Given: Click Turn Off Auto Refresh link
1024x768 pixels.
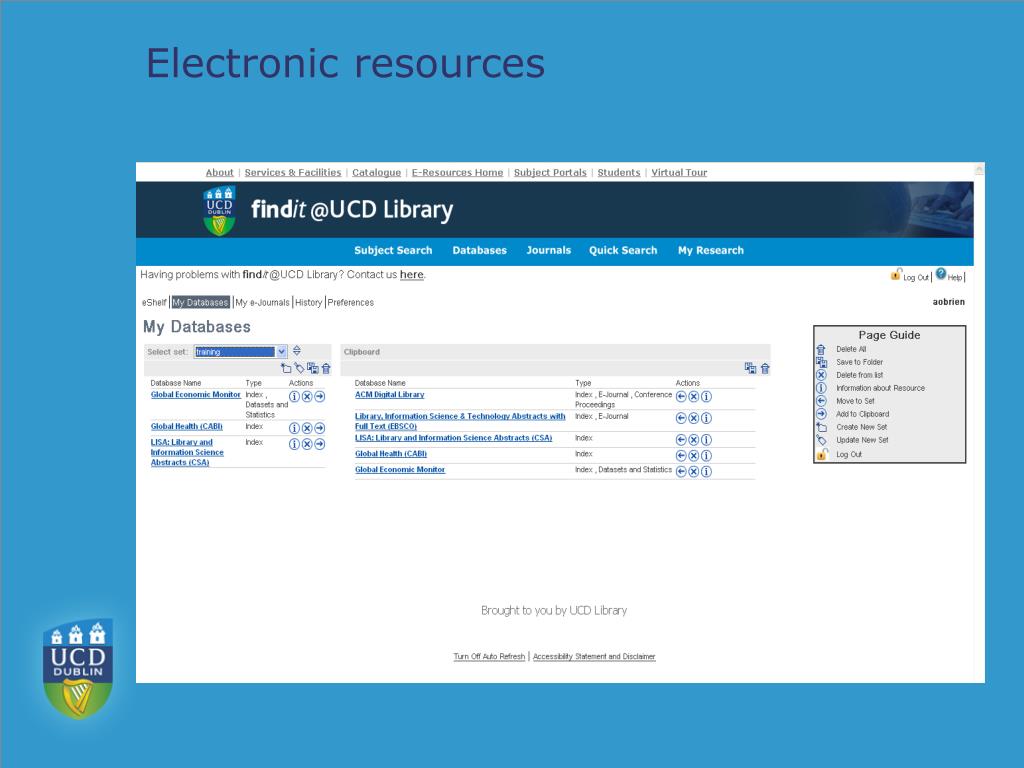Looking at the screenshot, I should (x=489, y=656).
